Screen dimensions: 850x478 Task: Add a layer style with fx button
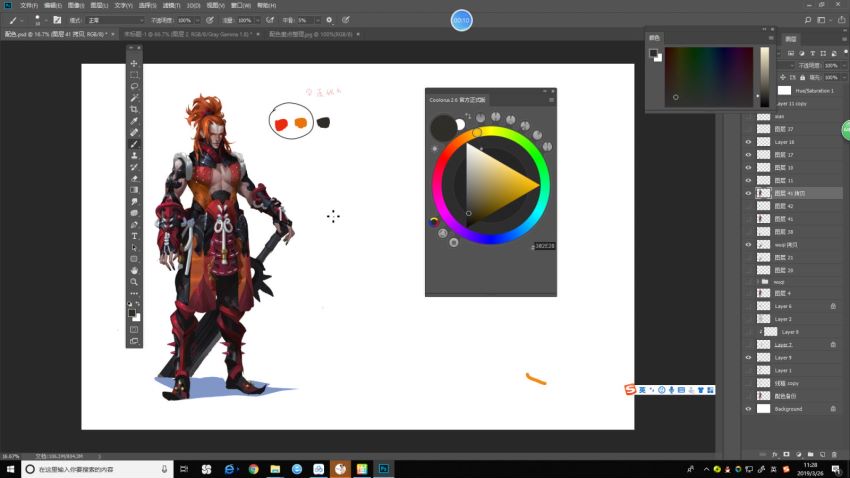point(775,454)
